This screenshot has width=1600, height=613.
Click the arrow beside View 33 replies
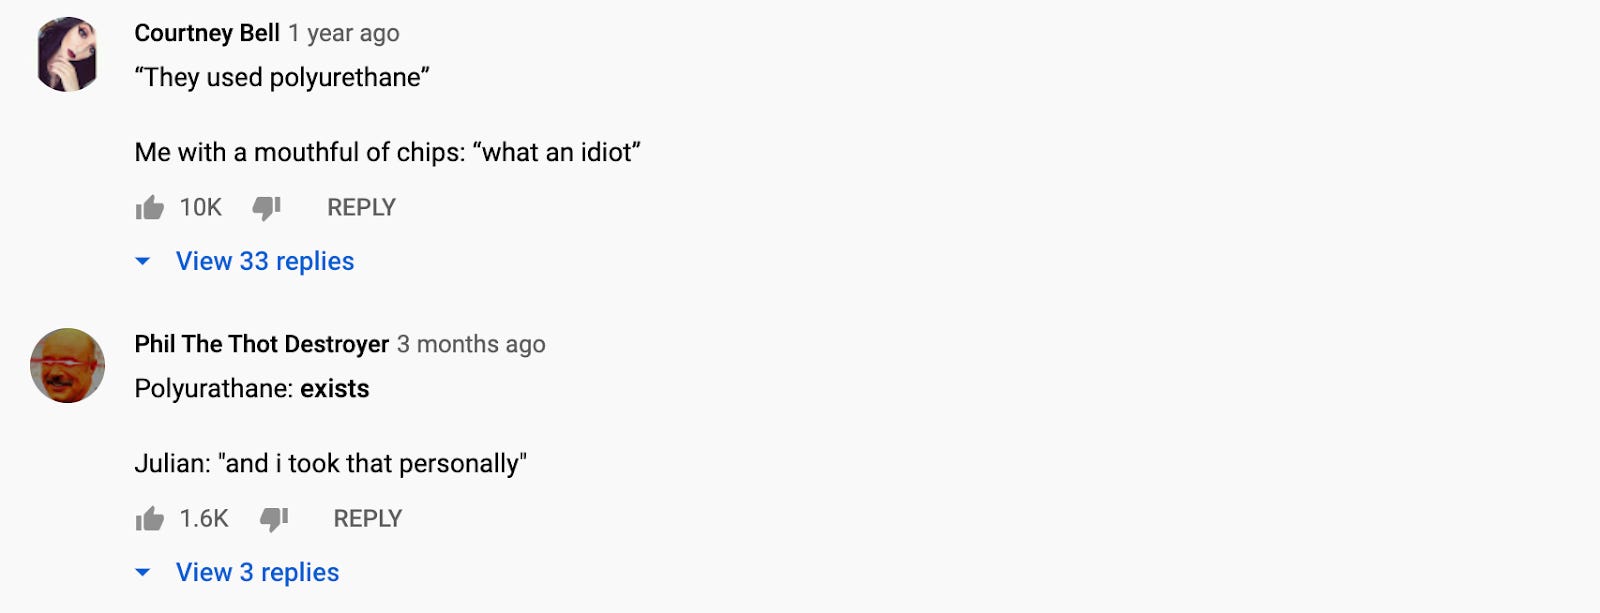144,262
